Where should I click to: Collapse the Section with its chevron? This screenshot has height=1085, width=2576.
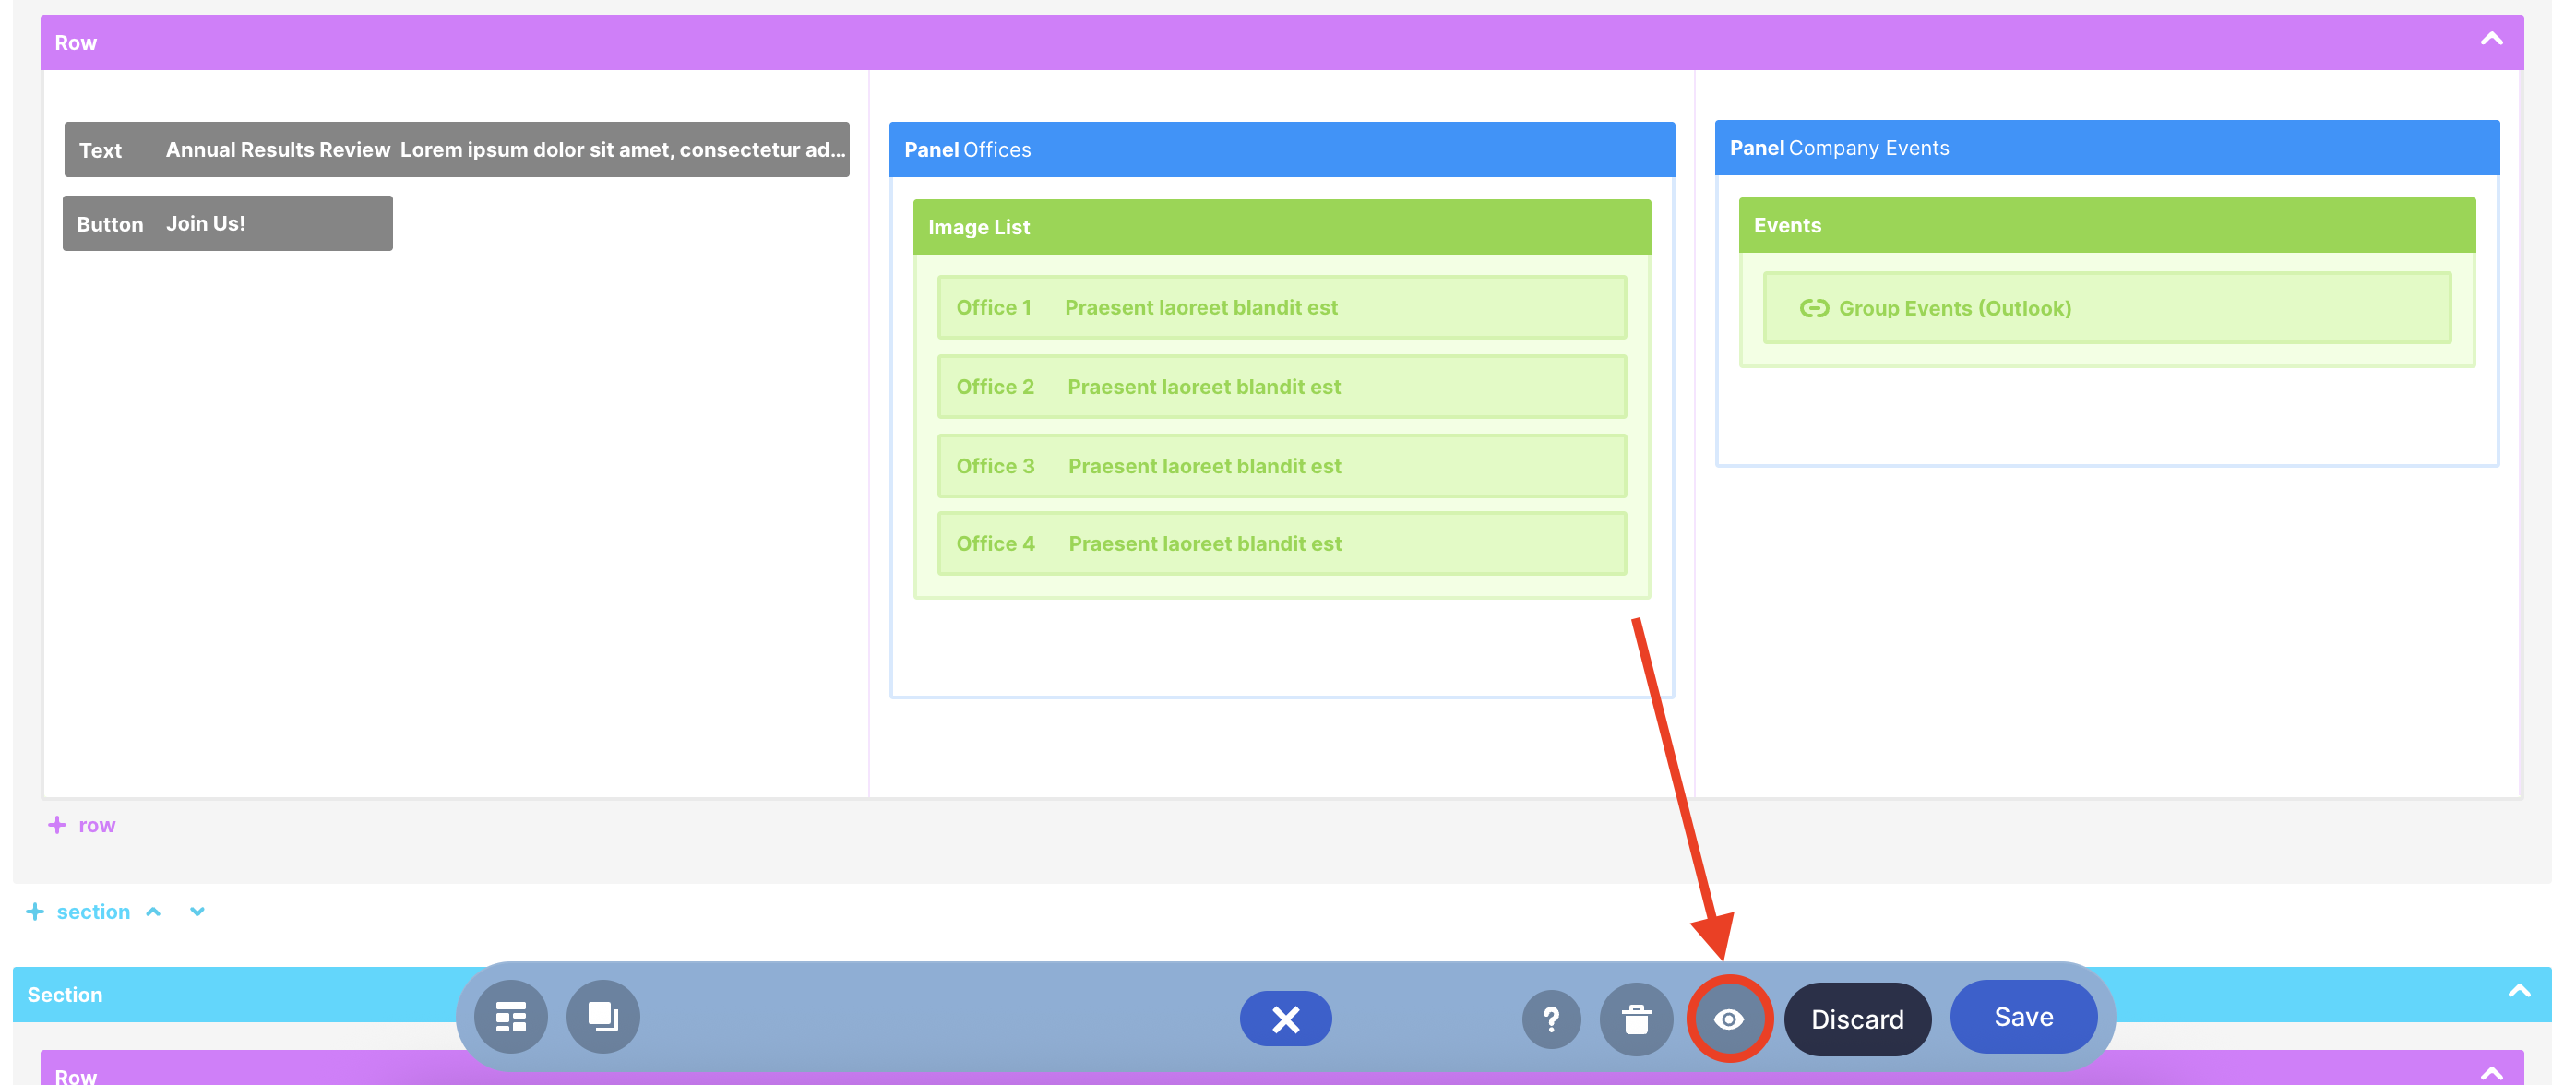(x=2519, y=992)
